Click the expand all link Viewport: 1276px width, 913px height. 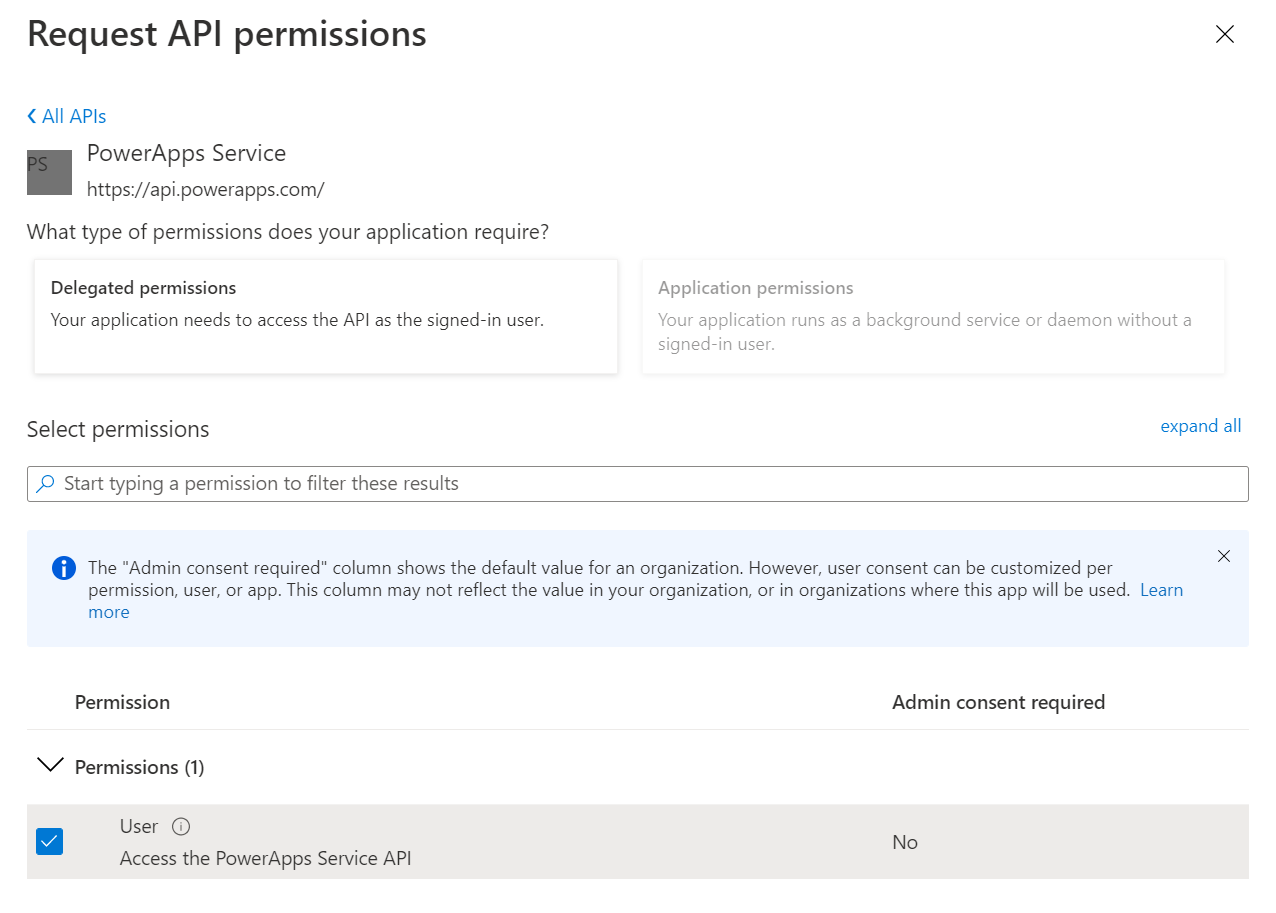point(1200,426)
